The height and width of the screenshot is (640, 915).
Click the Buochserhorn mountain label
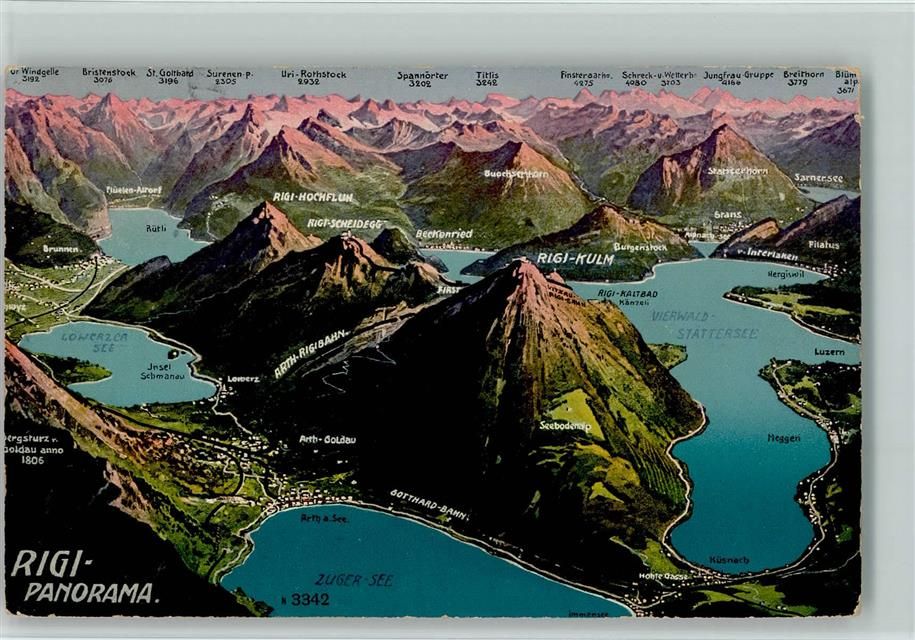(516, 173)
